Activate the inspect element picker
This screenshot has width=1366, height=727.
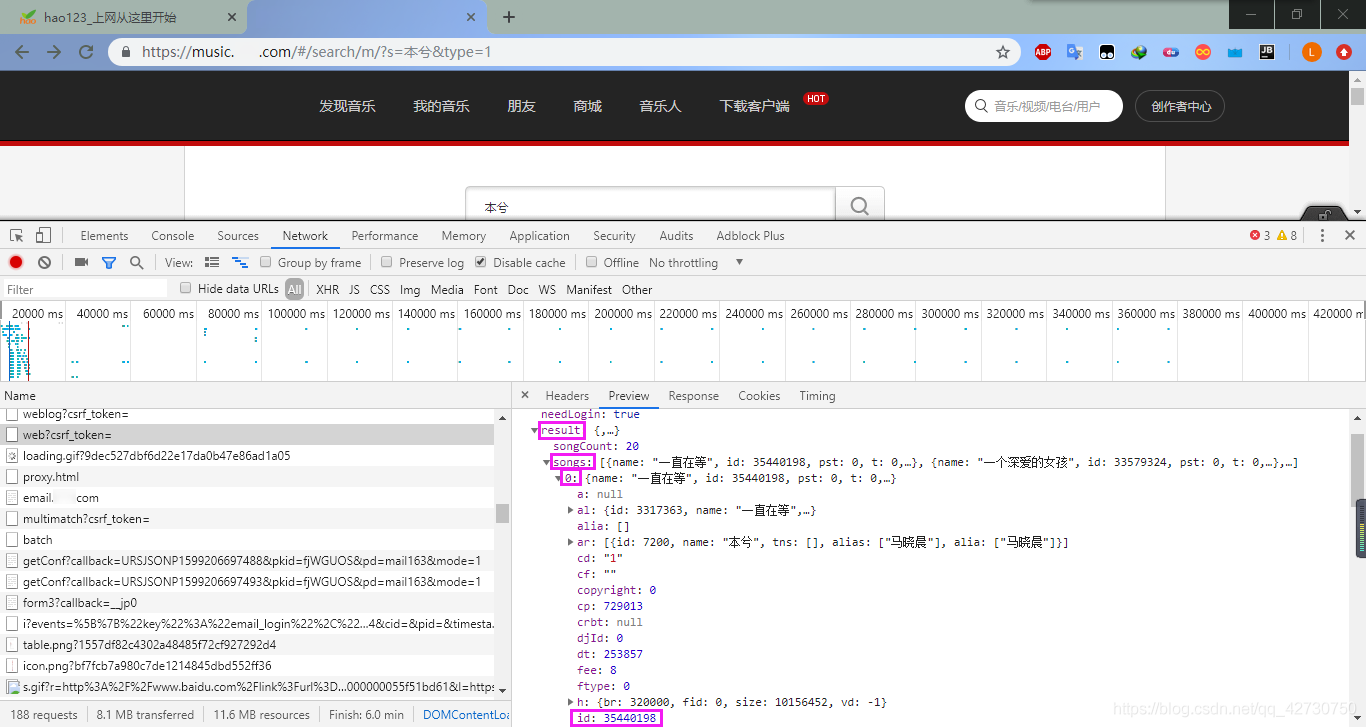(x=17, y=236)
